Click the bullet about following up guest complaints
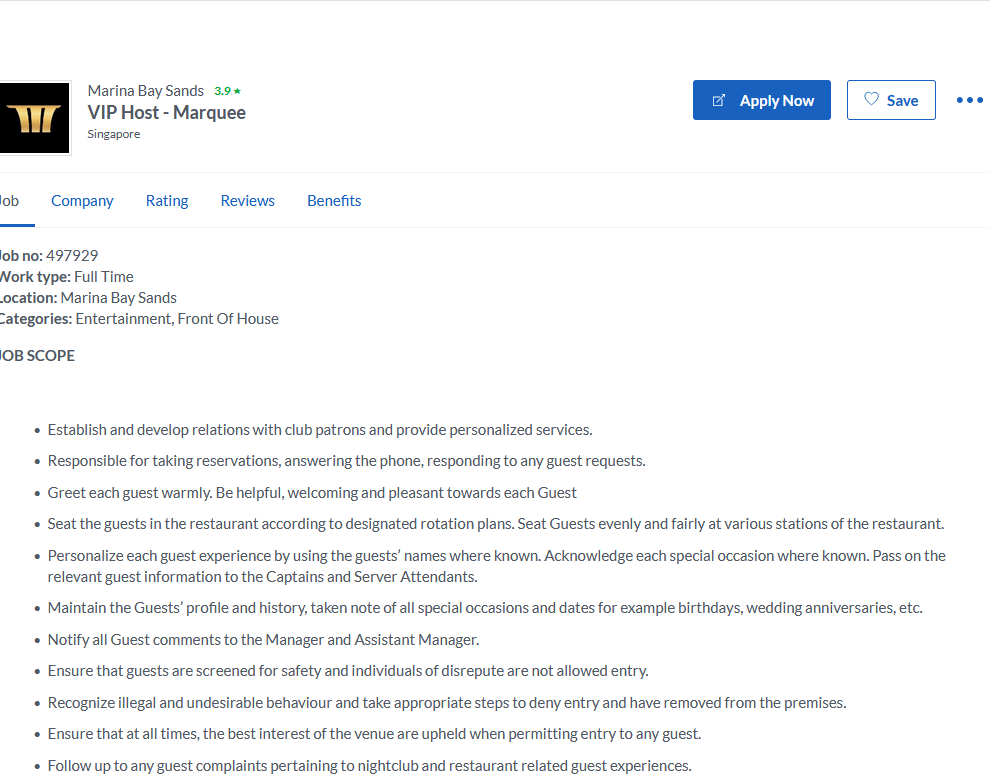990x776 pixels. click(369, 766)
